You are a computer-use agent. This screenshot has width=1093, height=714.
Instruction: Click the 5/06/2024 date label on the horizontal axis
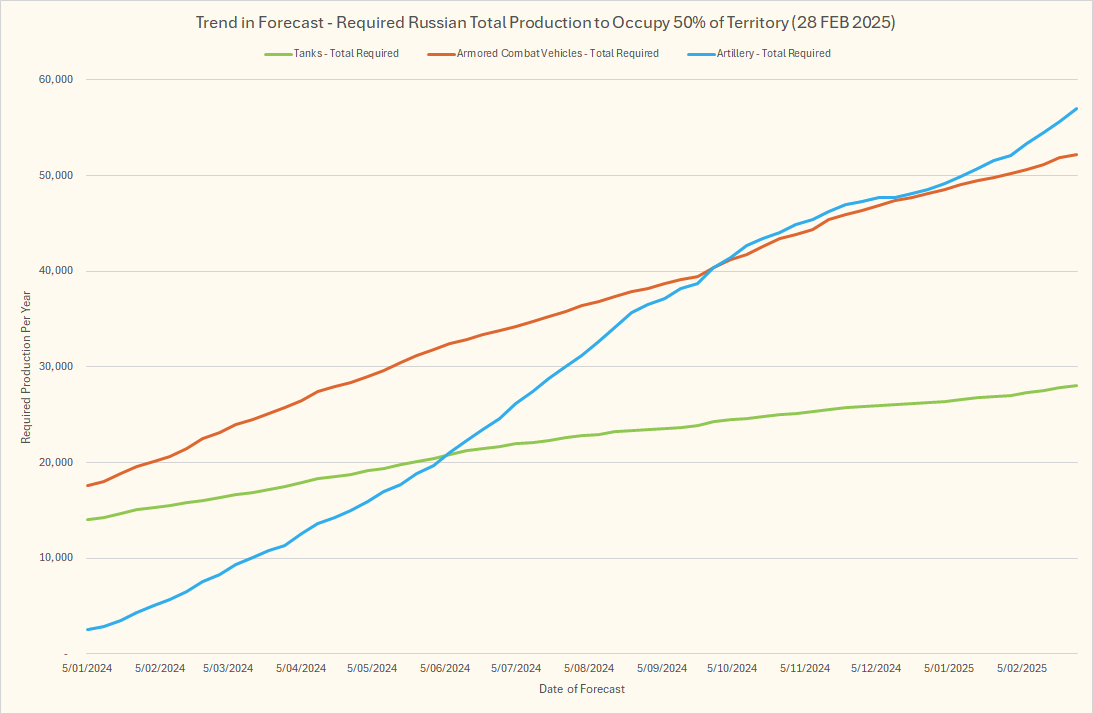point(445,667)
